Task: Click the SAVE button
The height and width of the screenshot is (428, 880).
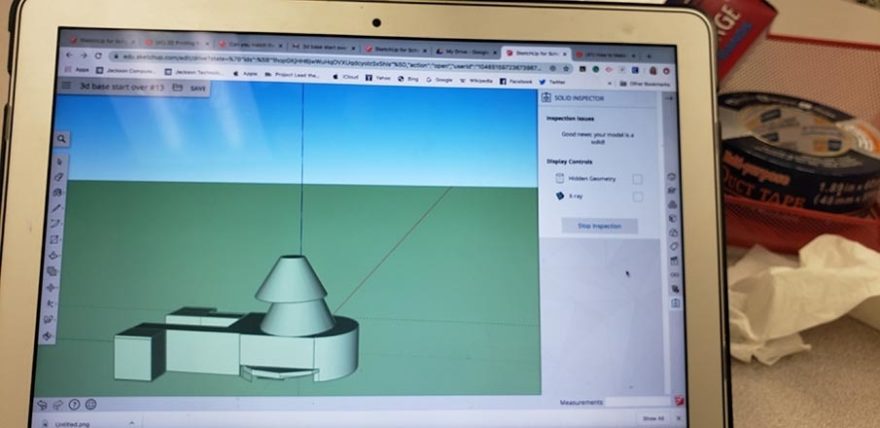Action: pos(198,88)
